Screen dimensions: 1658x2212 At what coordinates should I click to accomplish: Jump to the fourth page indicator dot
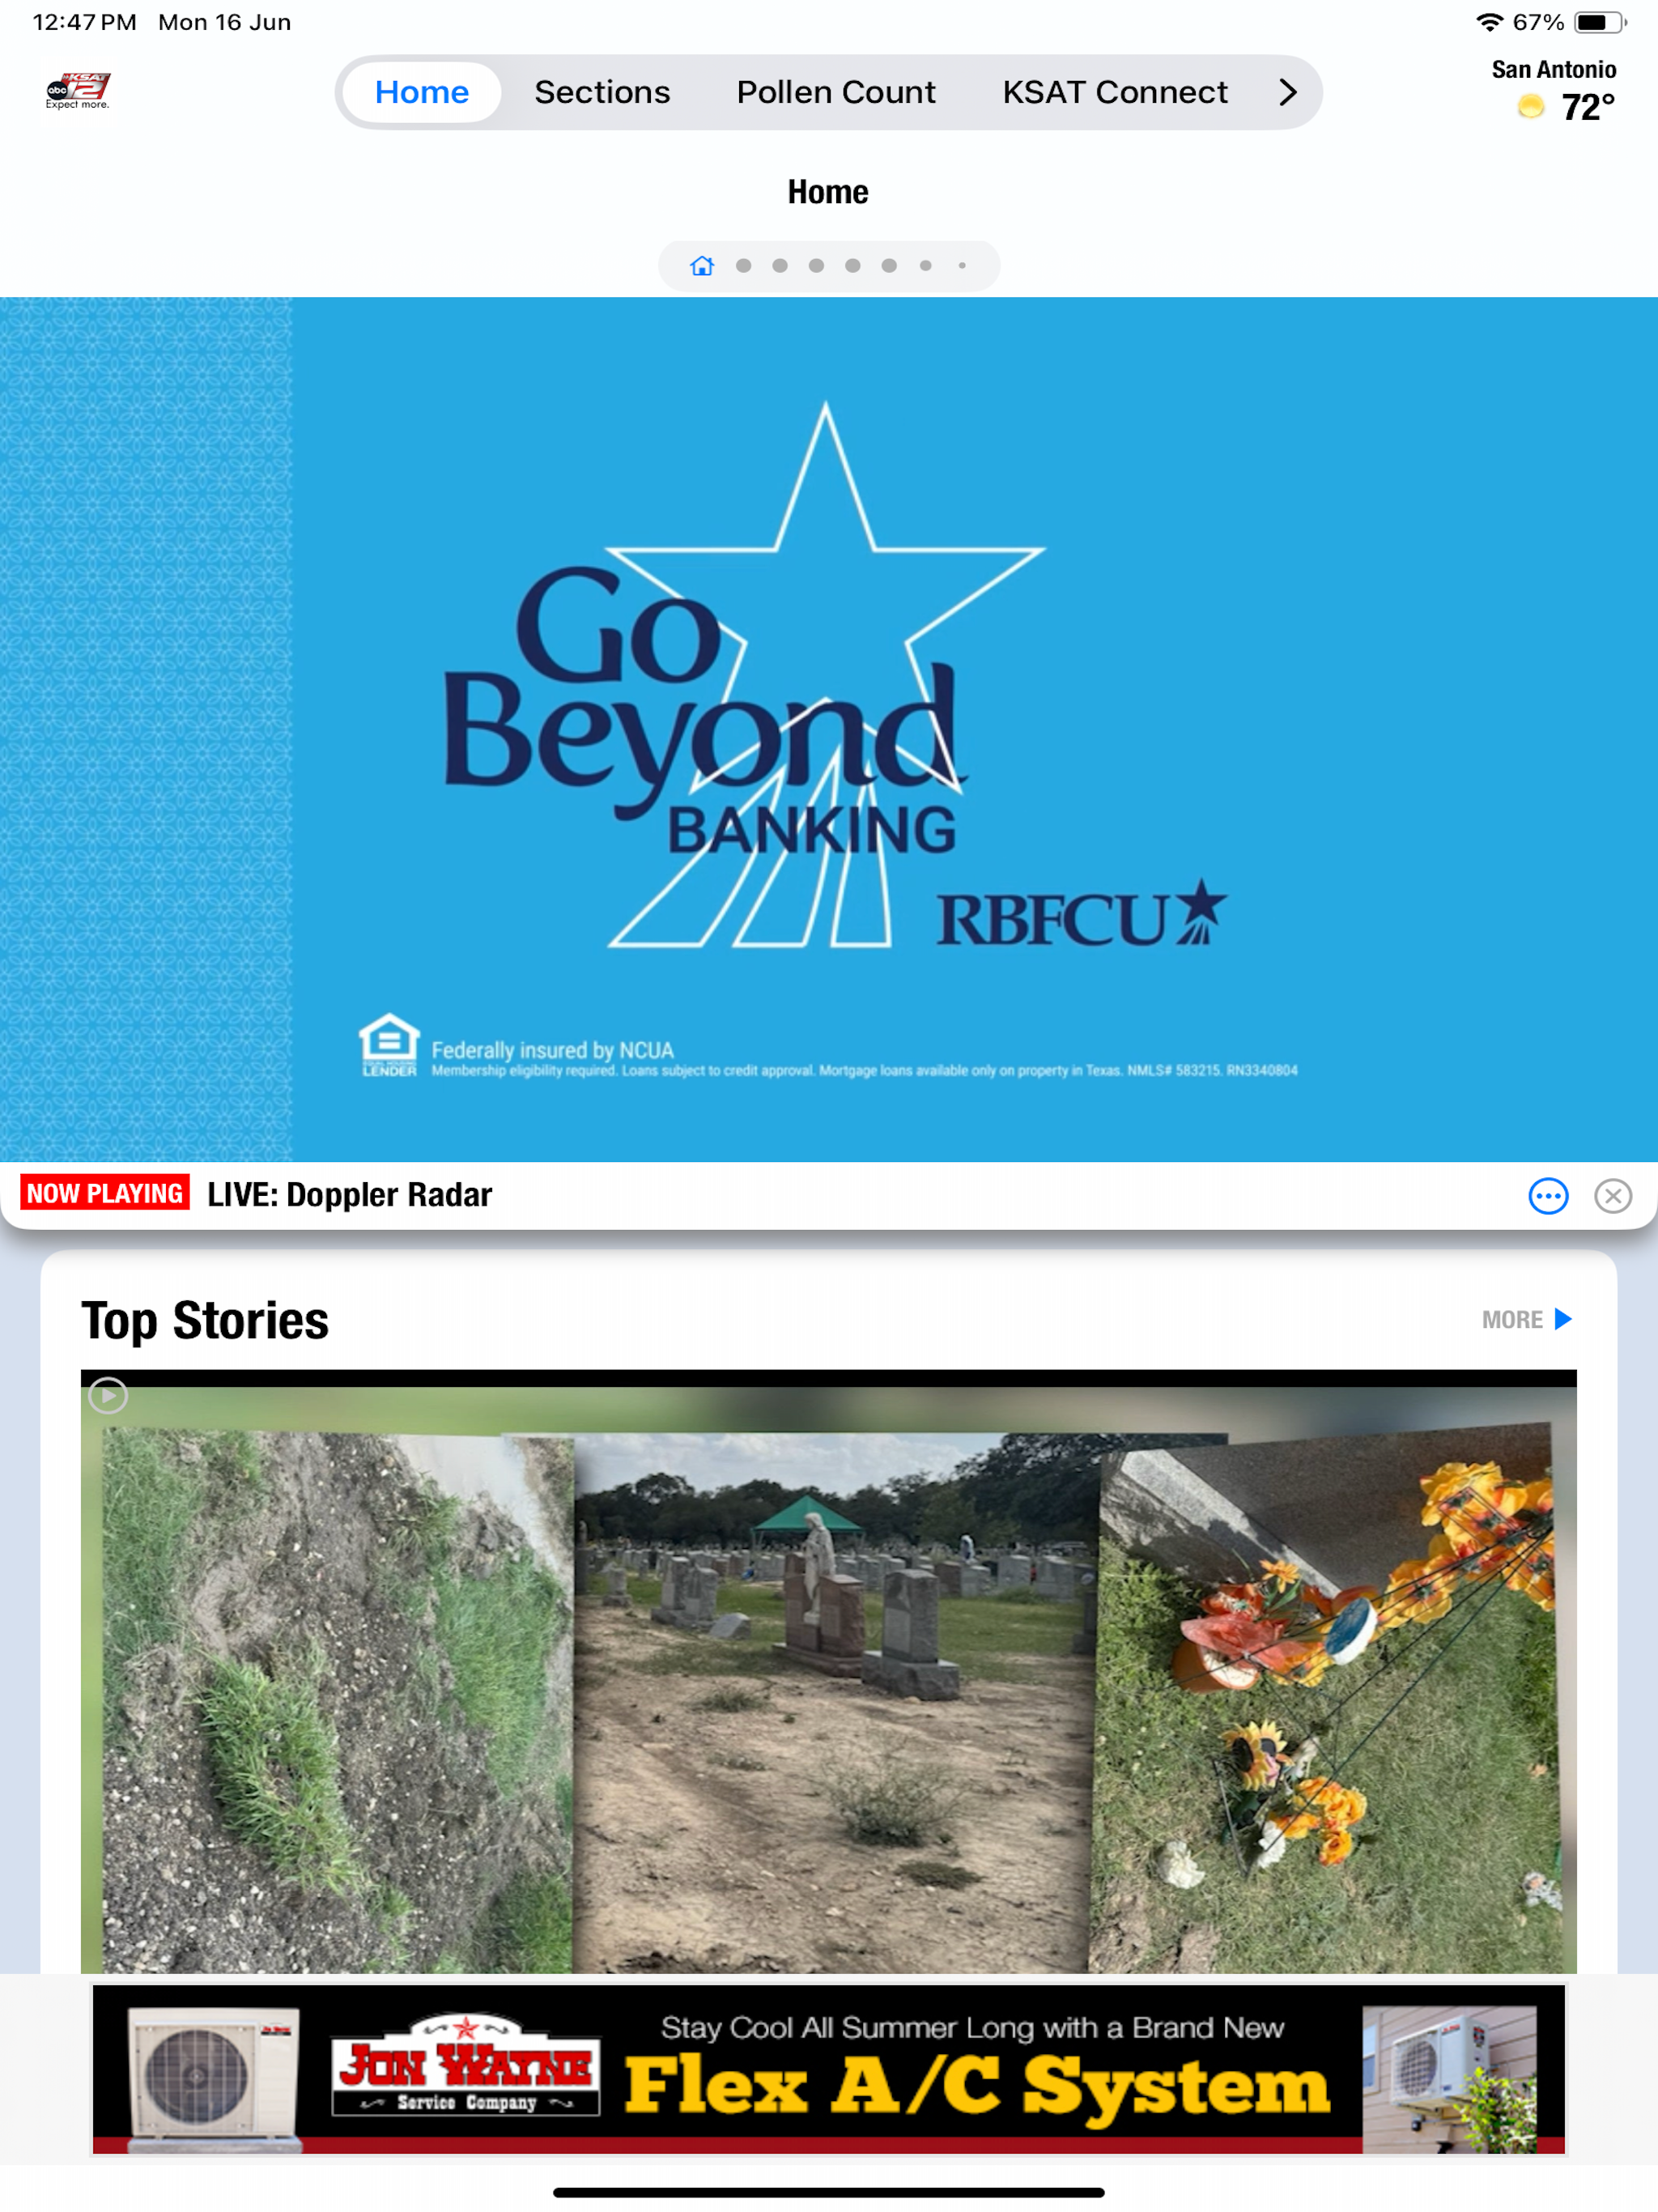coord(817,266)
